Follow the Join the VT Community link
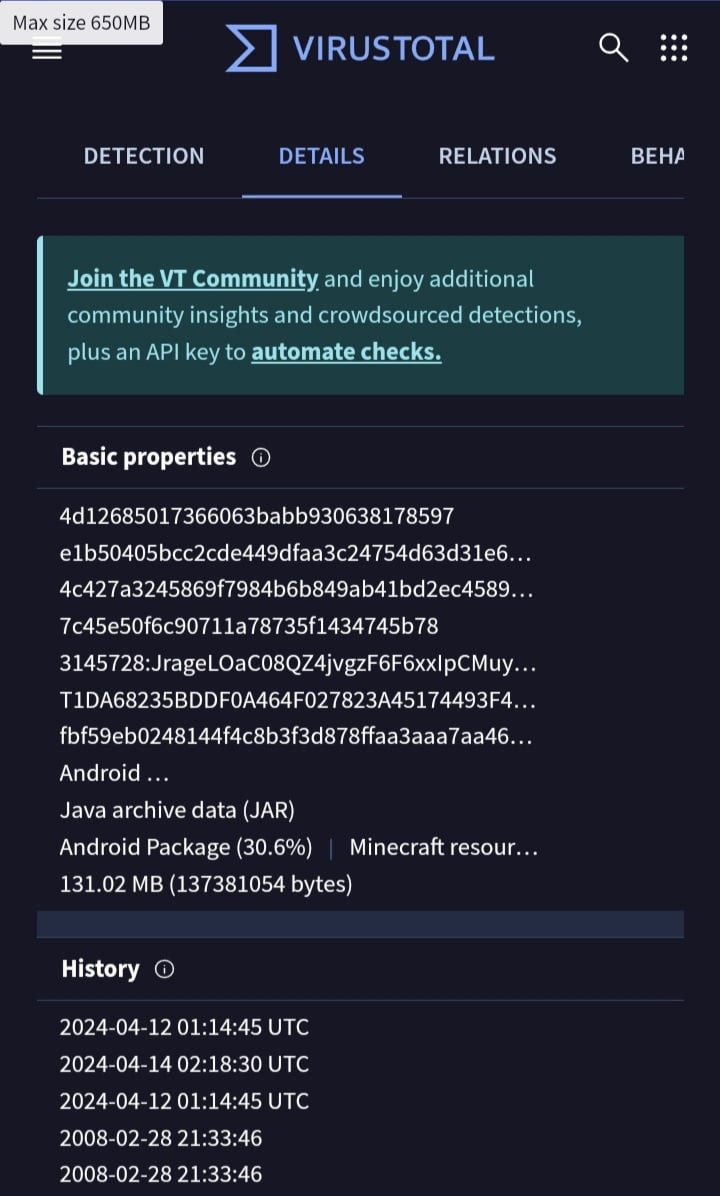 pyautogui.click(x=192, y=279)
